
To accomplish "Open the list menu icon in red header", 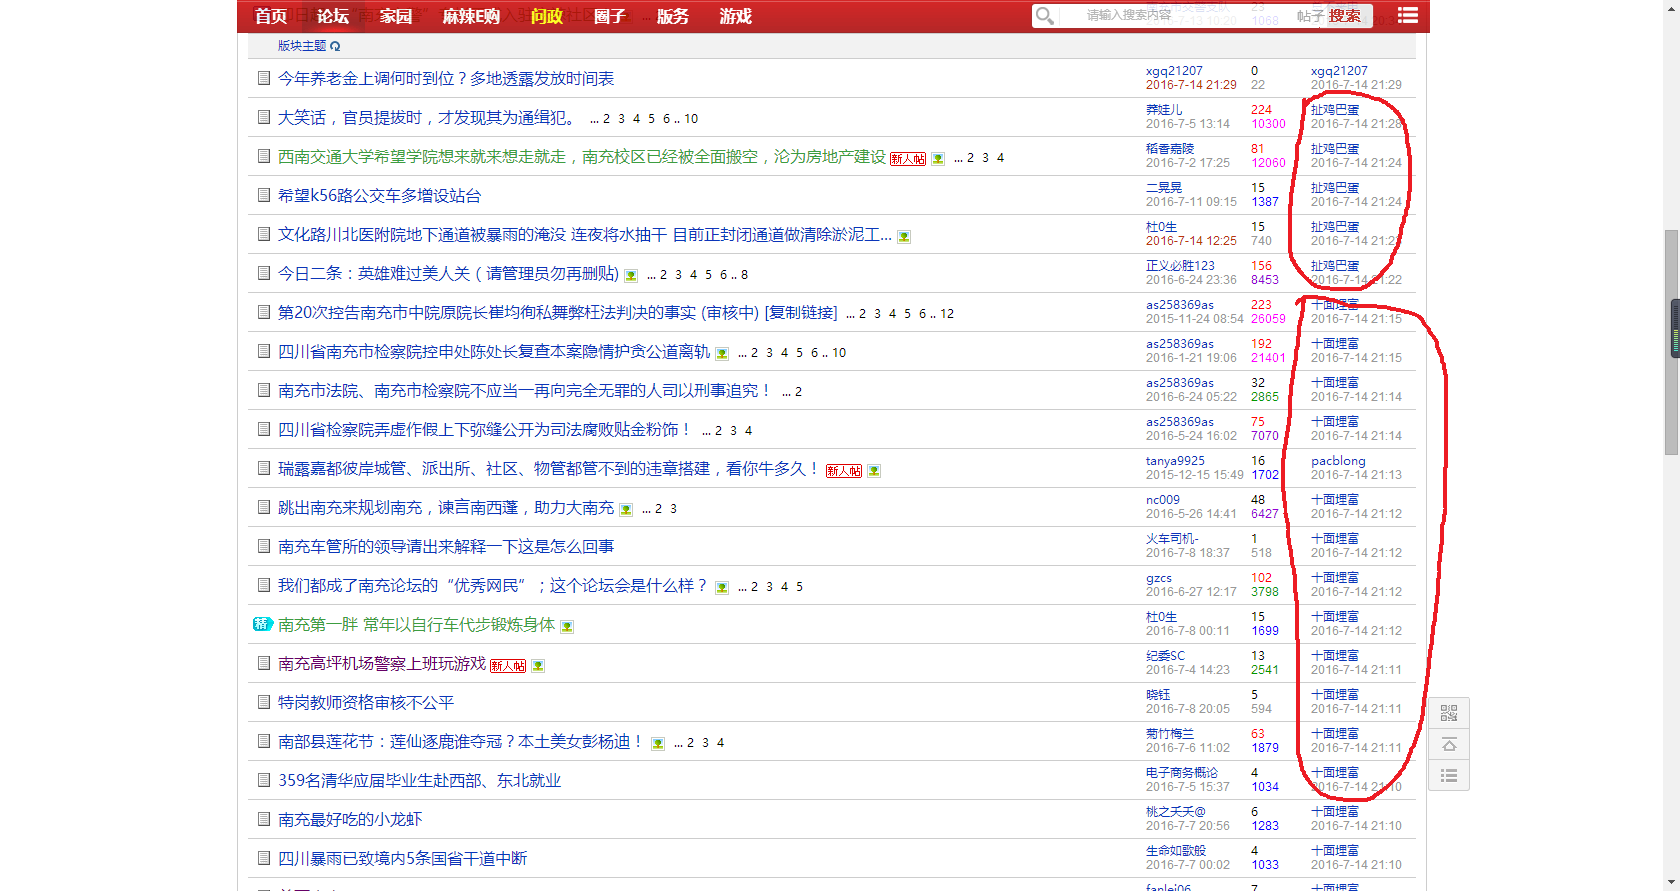I will [x=1407, y=16].
